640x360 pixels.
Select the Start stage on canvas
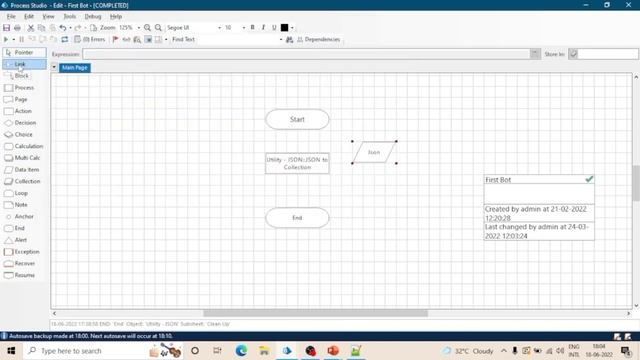click(x=297, y=119)
